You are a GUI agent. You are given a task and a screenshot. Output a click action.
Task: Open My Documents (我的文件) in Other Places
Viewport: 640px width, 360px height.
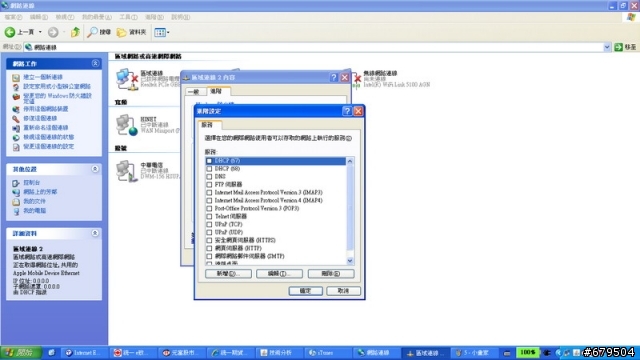(x=34, y=201)
